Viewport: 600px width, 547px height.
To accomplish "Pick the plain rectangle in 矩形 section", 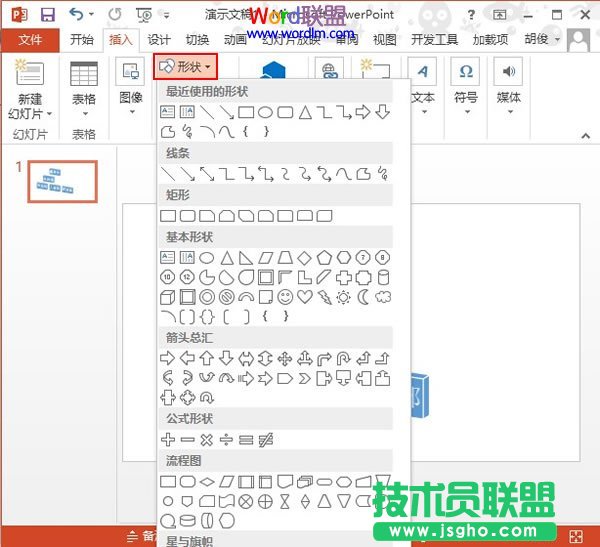I will [x=168, y=216].
